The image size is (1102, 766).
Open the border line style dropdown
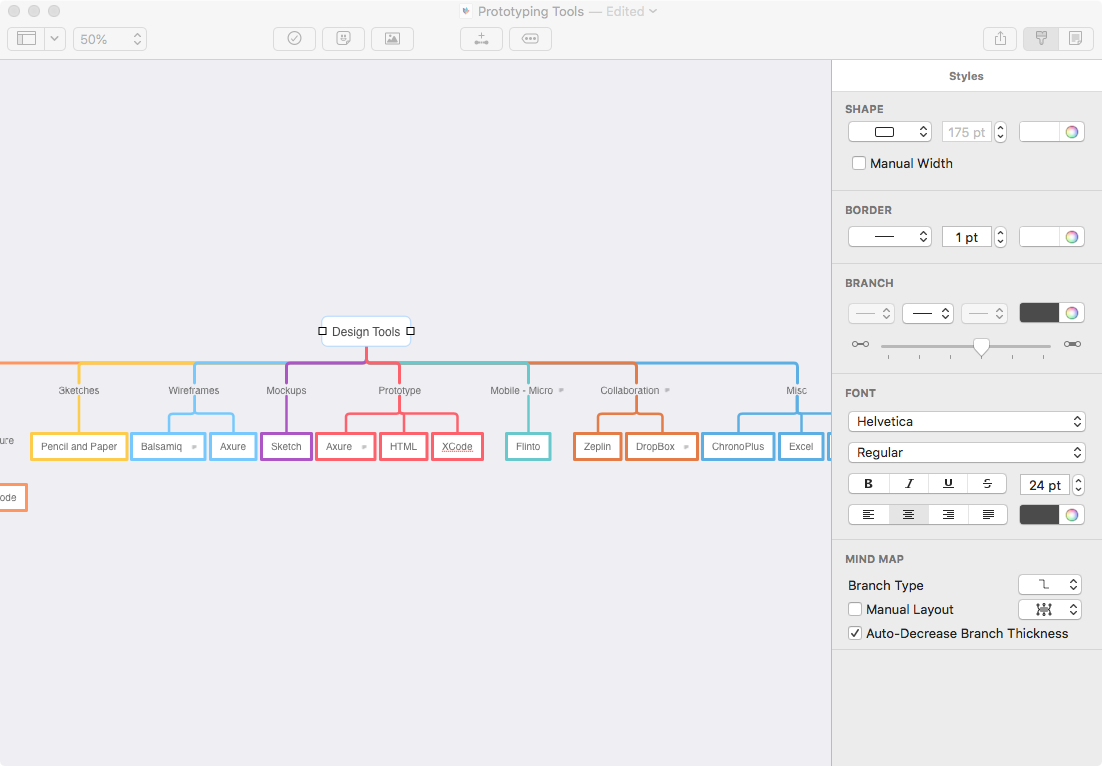coord(890,237)
